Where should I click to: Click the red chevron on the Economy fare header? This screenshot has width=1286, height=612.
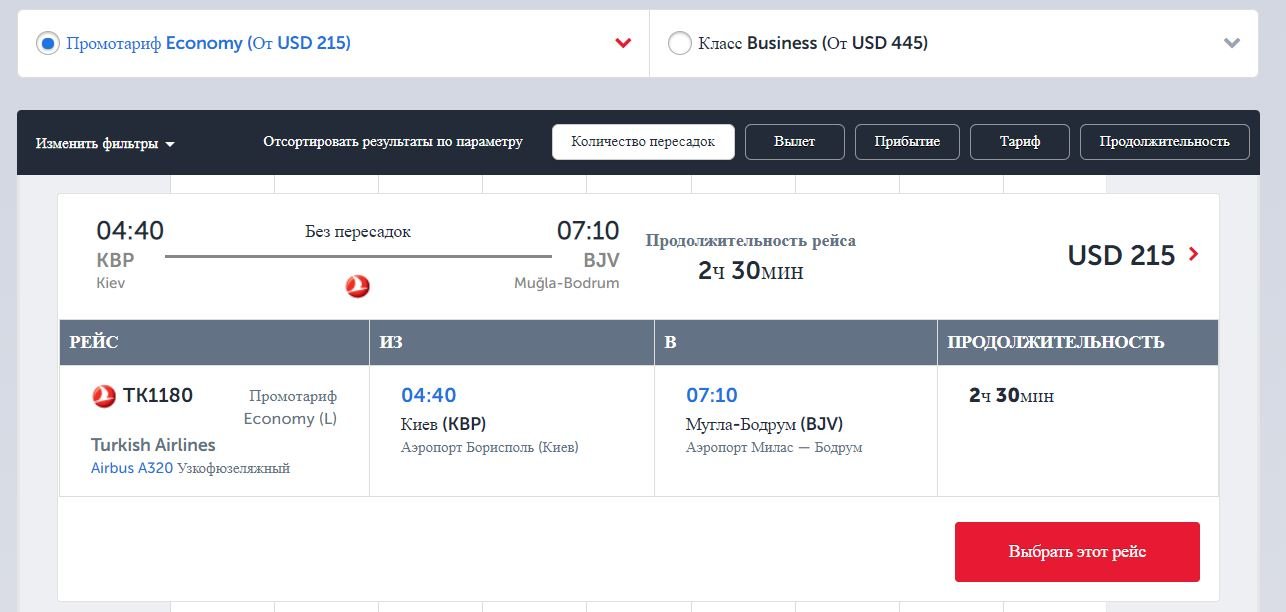tap(623, 43)
